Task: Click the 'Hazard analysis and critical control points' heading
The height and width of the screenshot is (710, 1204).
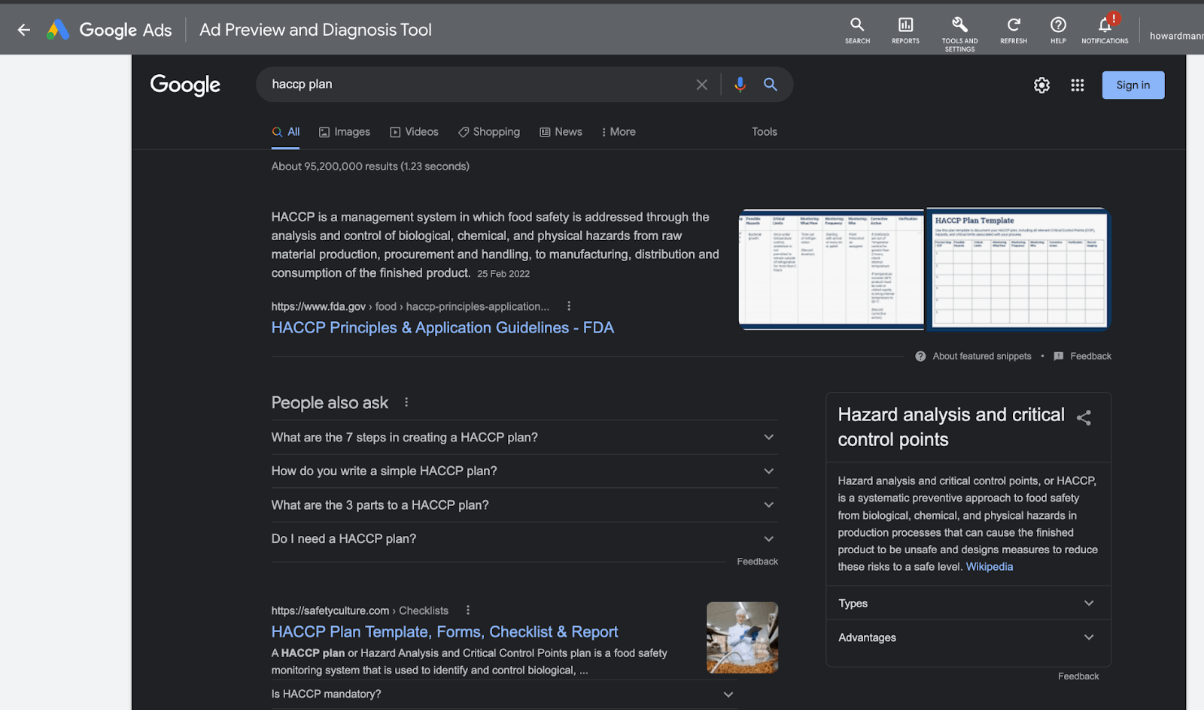Action: (951, 427)
